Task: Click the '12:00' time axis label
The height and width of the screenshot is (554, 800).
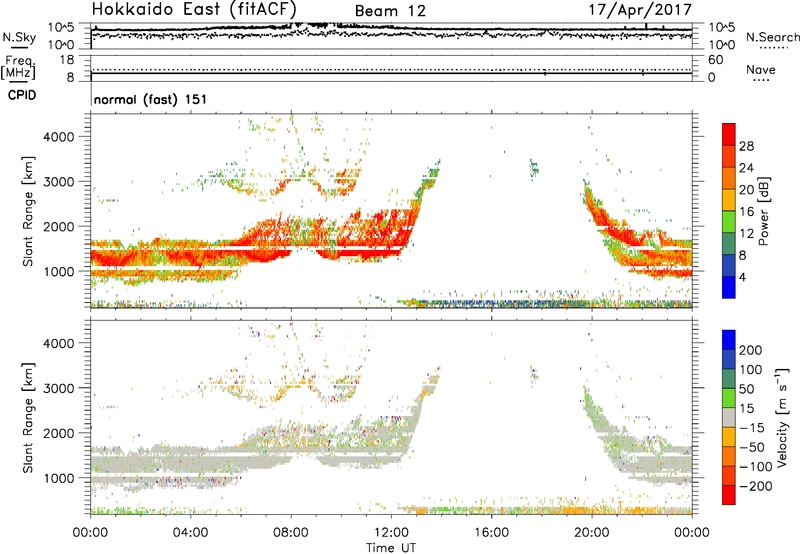Action: pos(391,533)
